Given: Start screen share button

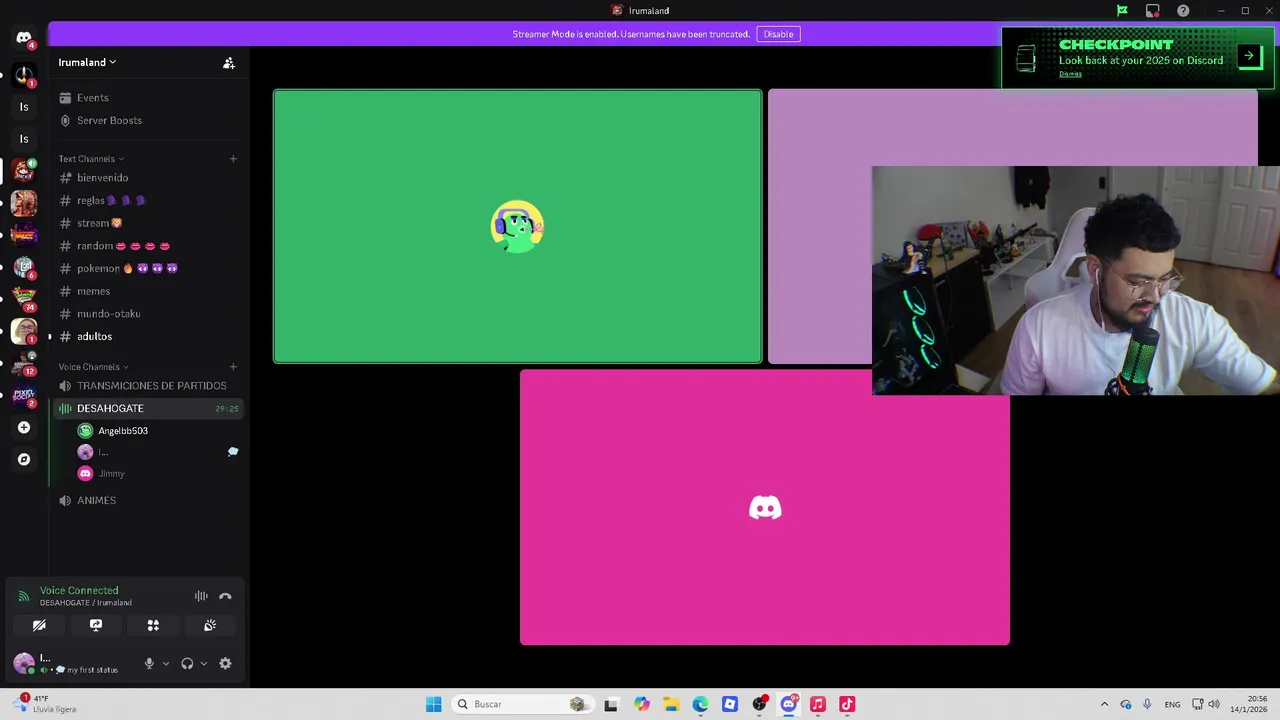Looking at the screenshot, I should [96, 625].
